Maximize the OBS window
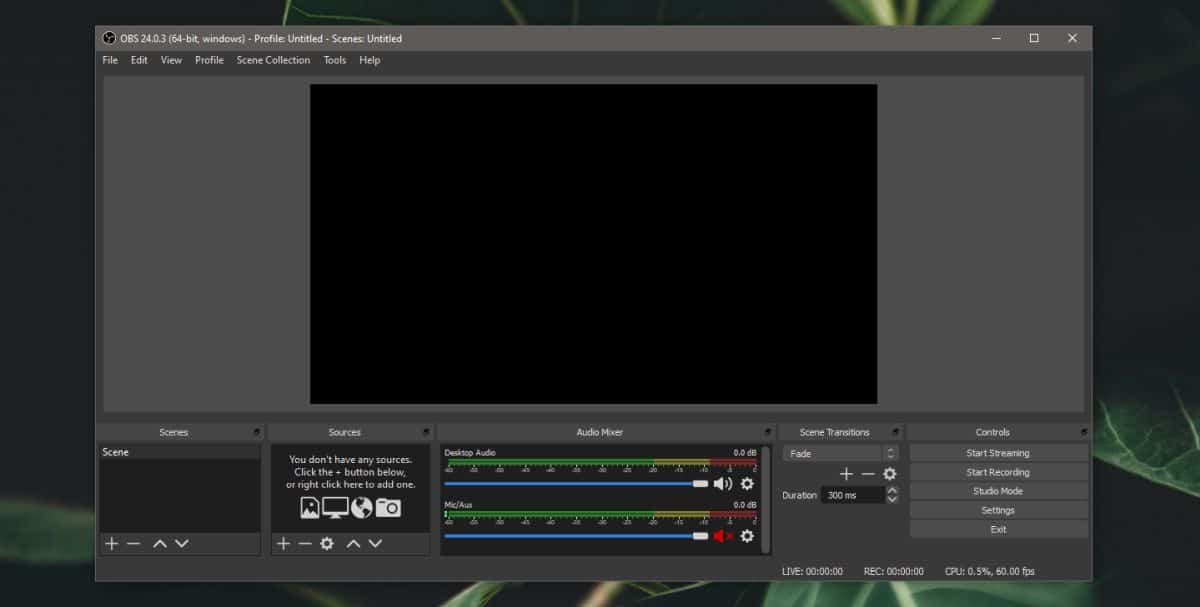The height and width of the screenshot is (607, 1200). click(x=1034, y=38)
